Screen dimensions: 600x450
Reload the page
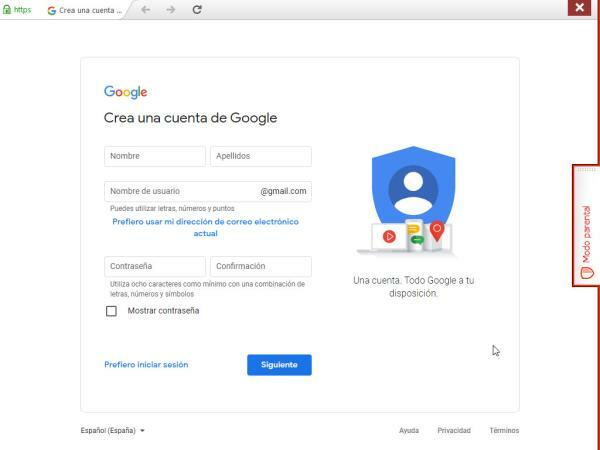click(197, 9)
